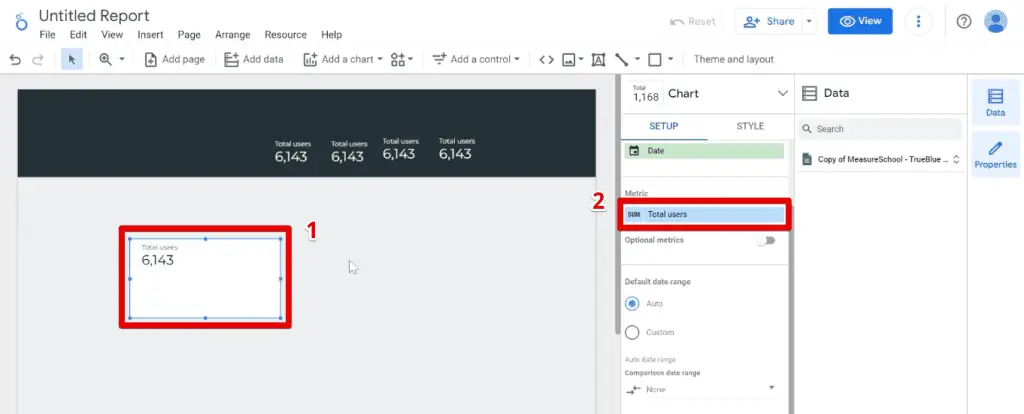This screenshot has width=1024, height=414.
Task: Click the Total users metric field
Action: [704, 214]
